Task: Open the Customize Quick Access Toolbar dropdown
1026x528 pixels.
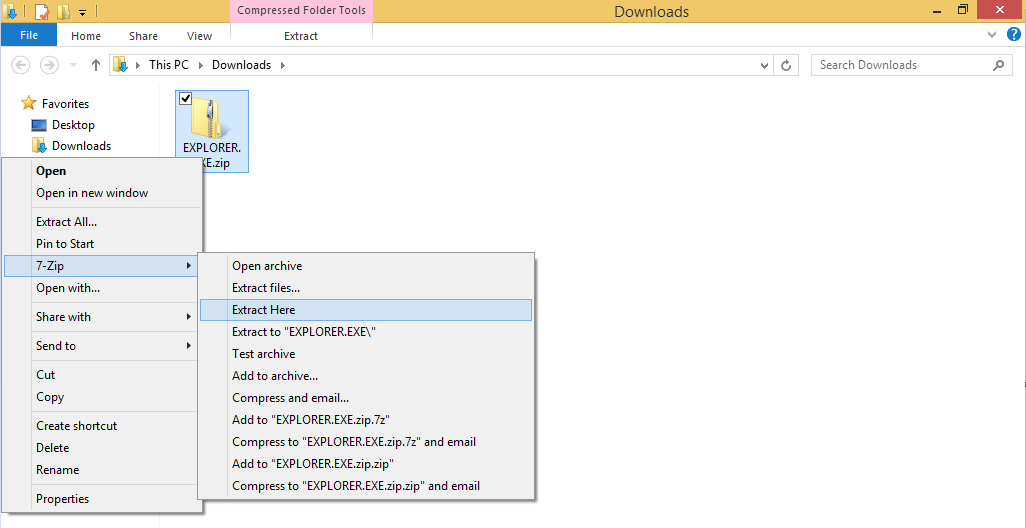Action: (x=82, y=12)
